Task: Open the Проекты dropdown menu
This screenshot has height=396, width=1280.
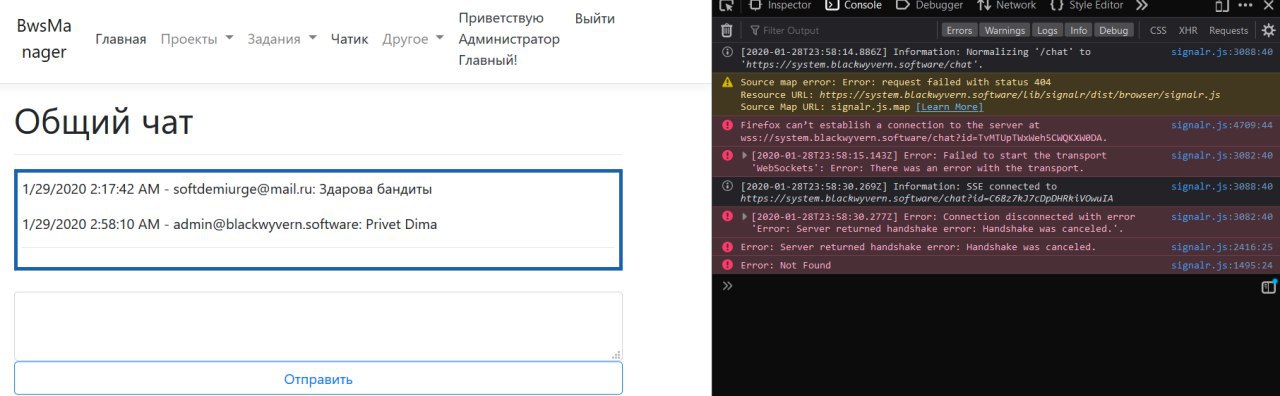Action: click(197, 39)
